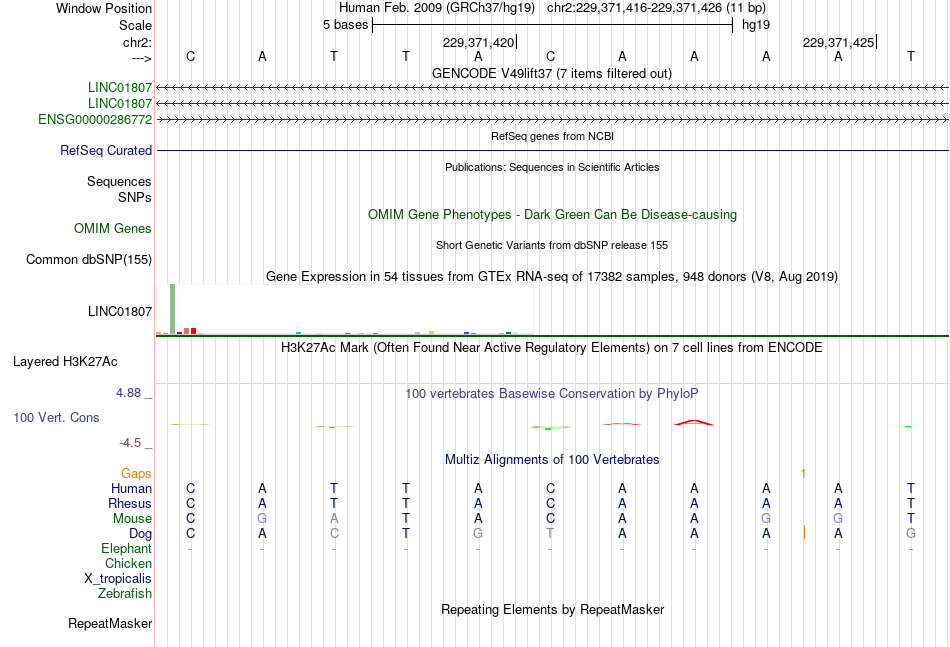Image resolution: width=950 pixels, height=647 pixels.
Task: Click the SNPs track label
Action: point(135,197)
